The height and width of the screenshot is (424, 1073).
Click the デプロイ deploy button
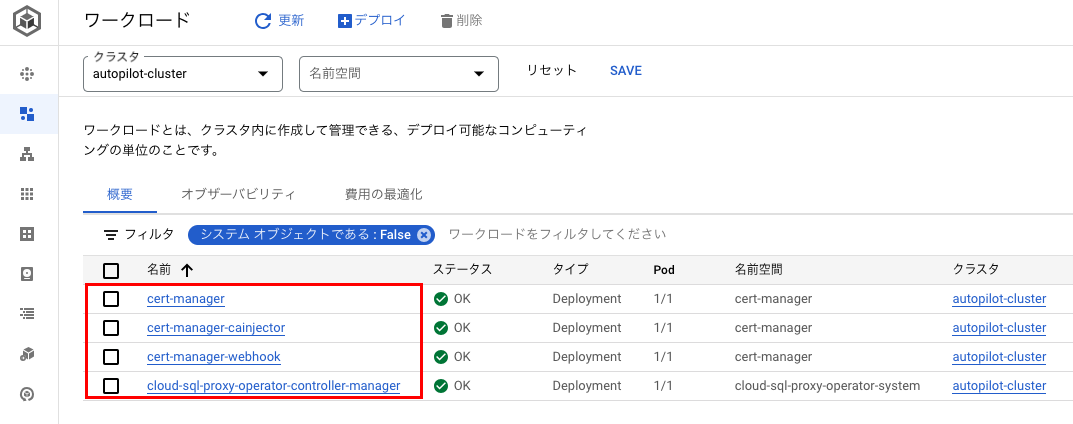372,21
